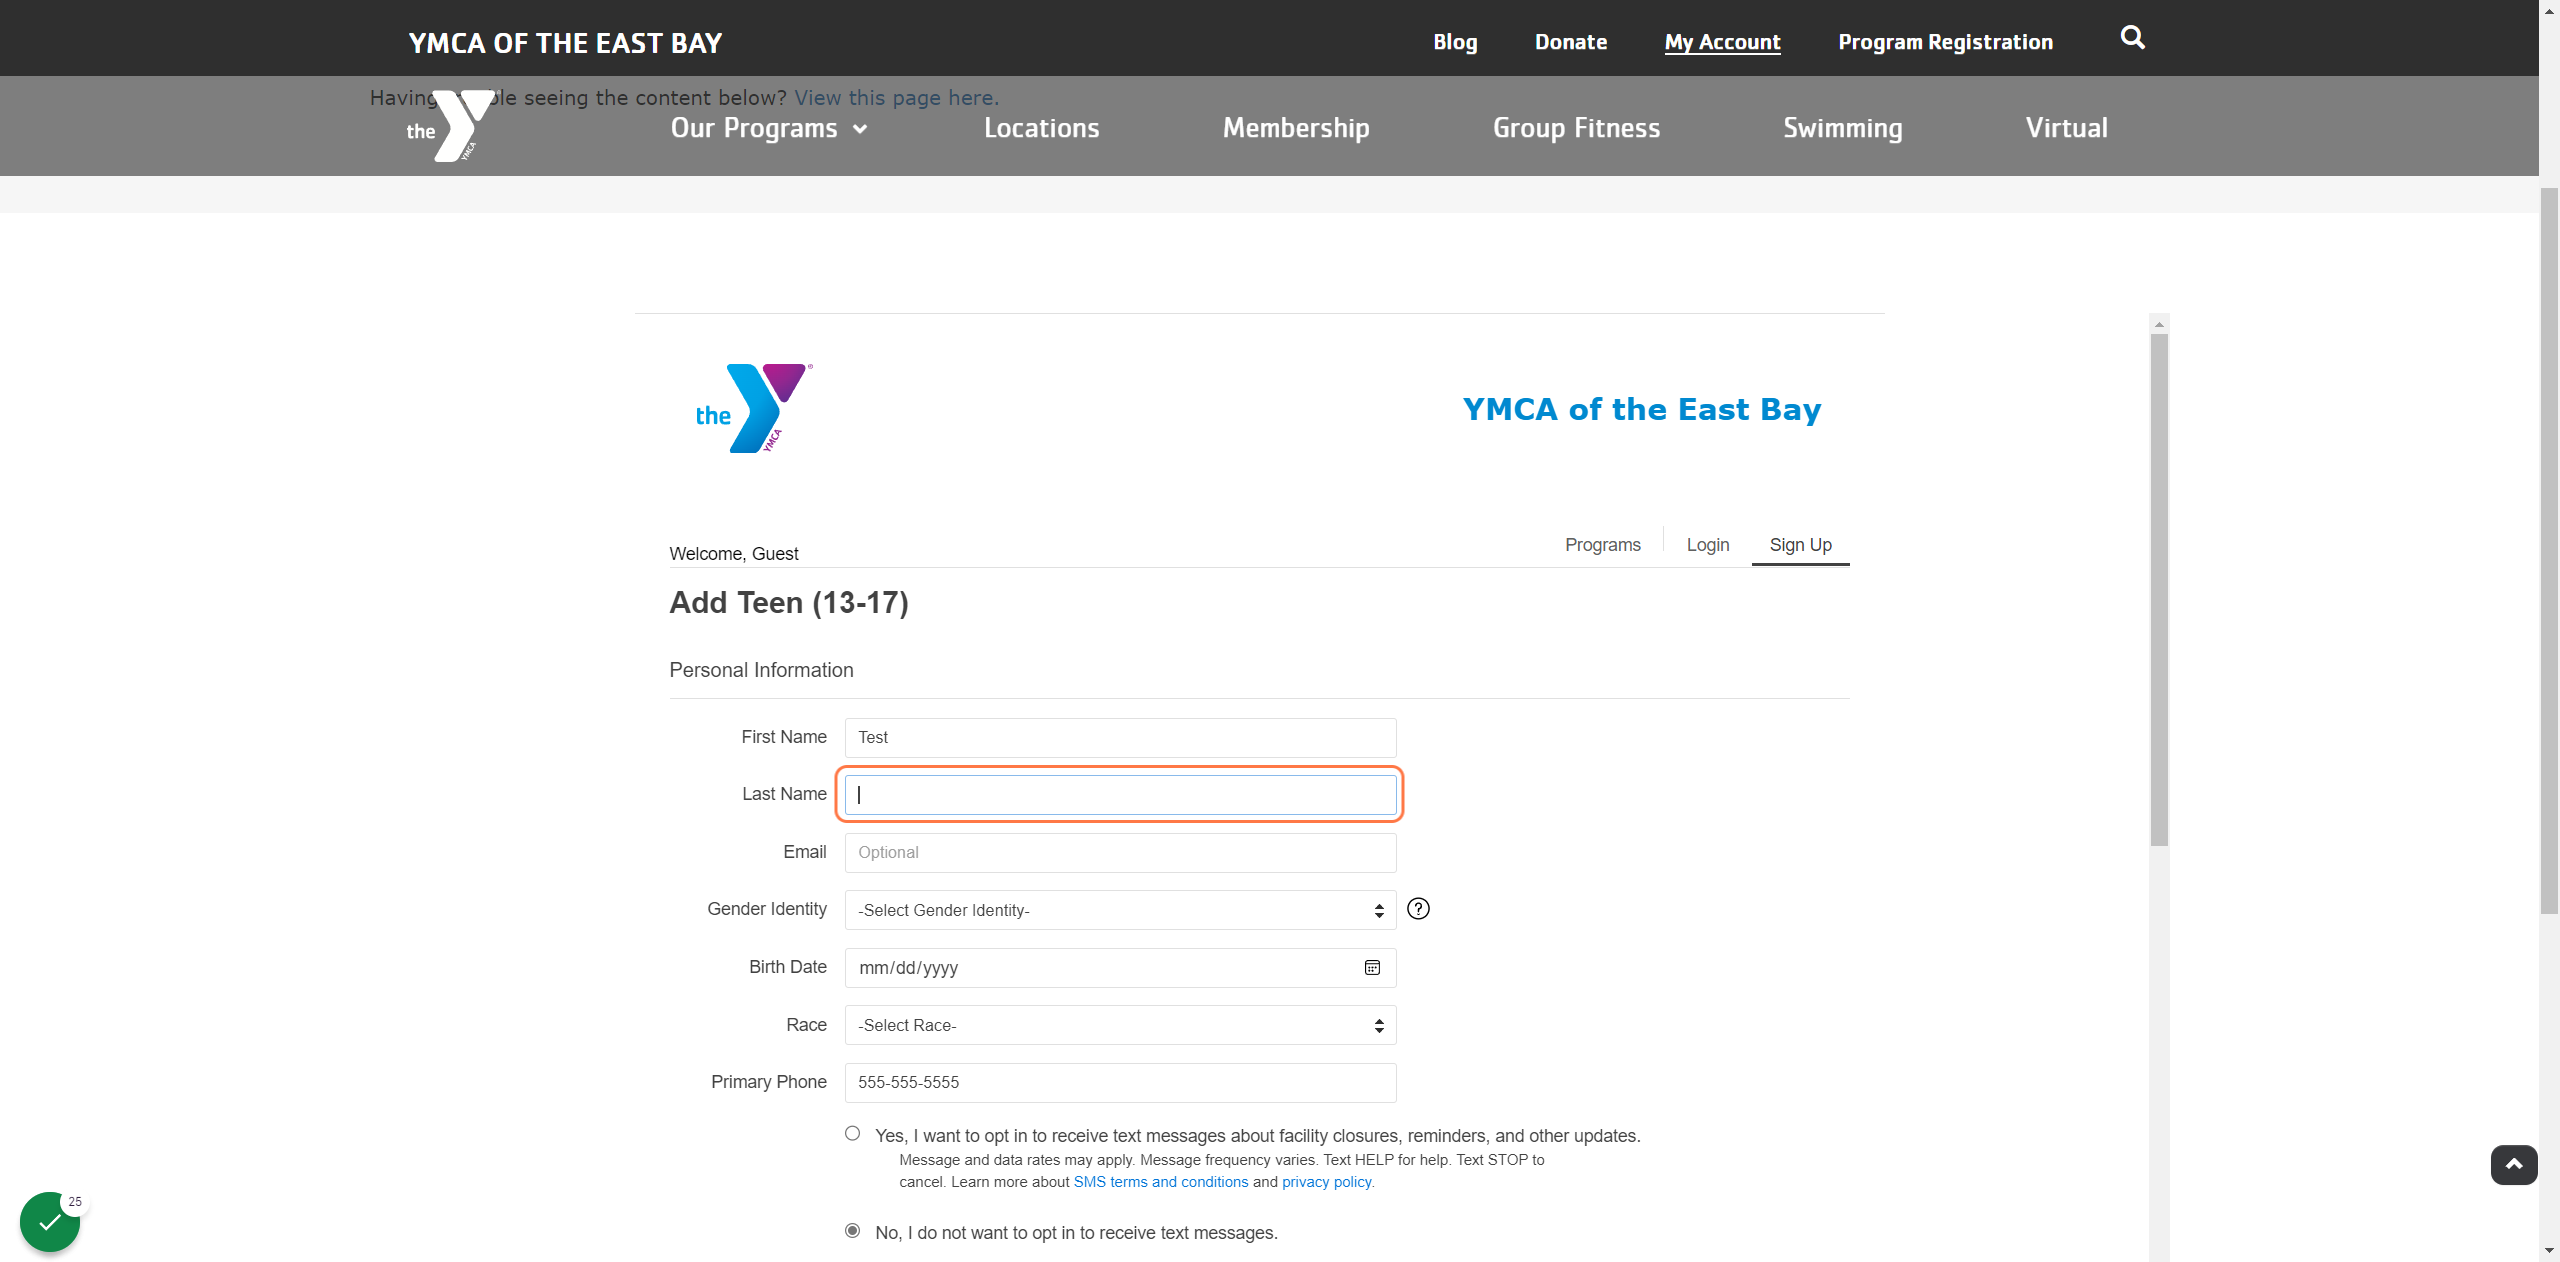2560x1262 pixels.
Task: Click the inner frame scroll up arrow
Action: coord(2159,324)
